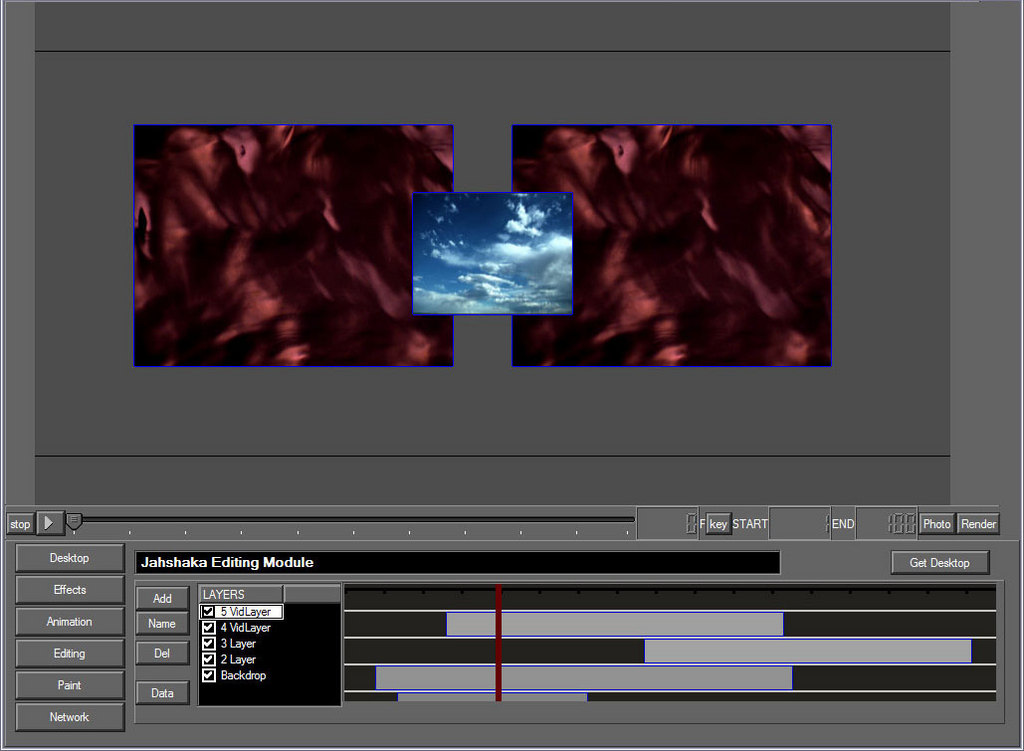Screen dimensions: 1024x751
Task: Click the Get Desktop button
Action: coord(939,563)
